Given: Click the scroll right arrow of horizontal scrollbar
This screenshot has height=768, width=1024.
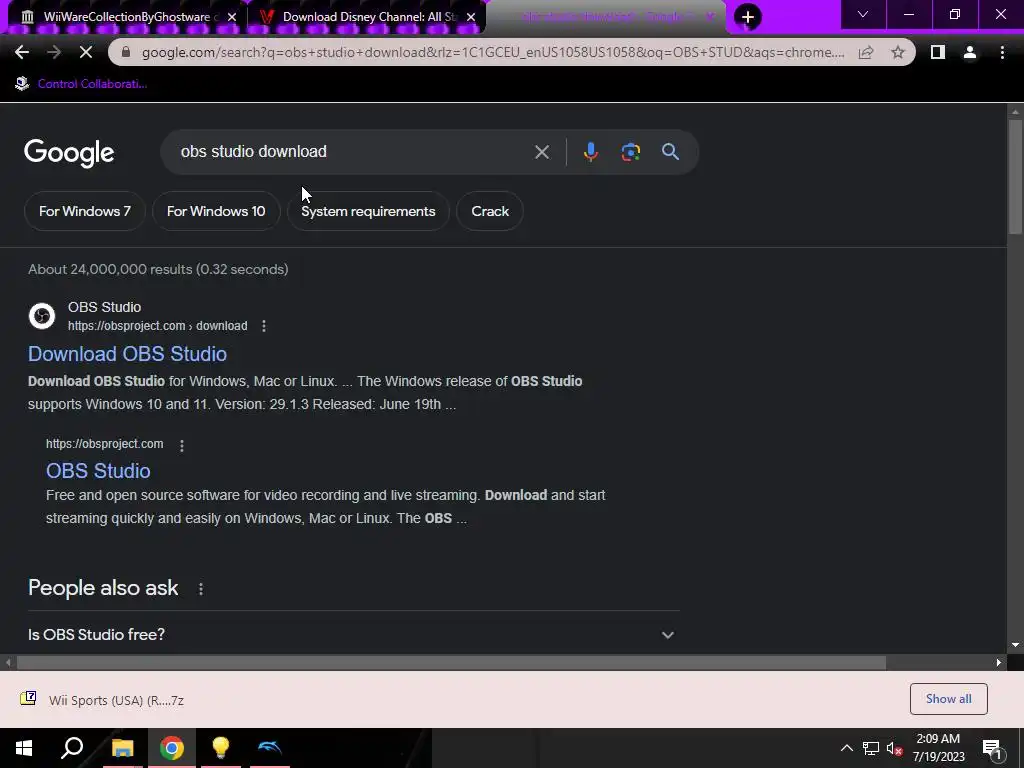Looking at the screenshot, I should click(x=999, y=662).
